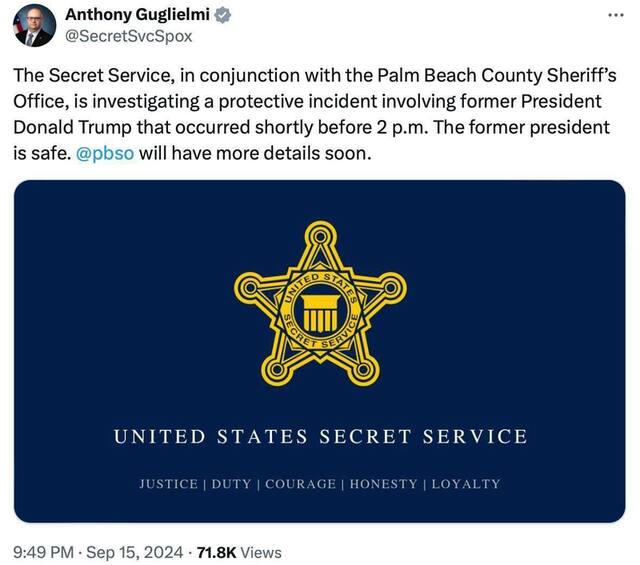Click the UNITED STATES SECRET SERVICE title
Image resolution: width=640 pixels, height=565 pixels.
(x=320, y=436)
